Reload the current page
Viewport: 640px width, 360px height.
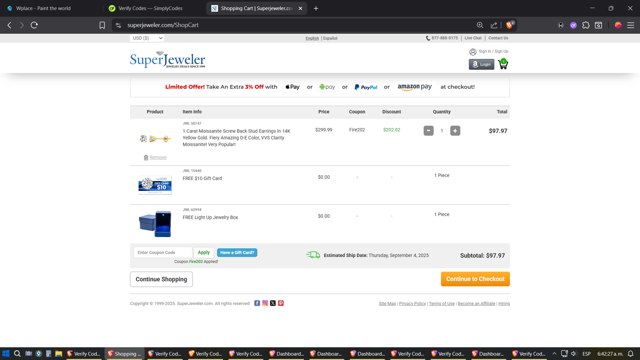pyautogui.click(x=34, y=25)
